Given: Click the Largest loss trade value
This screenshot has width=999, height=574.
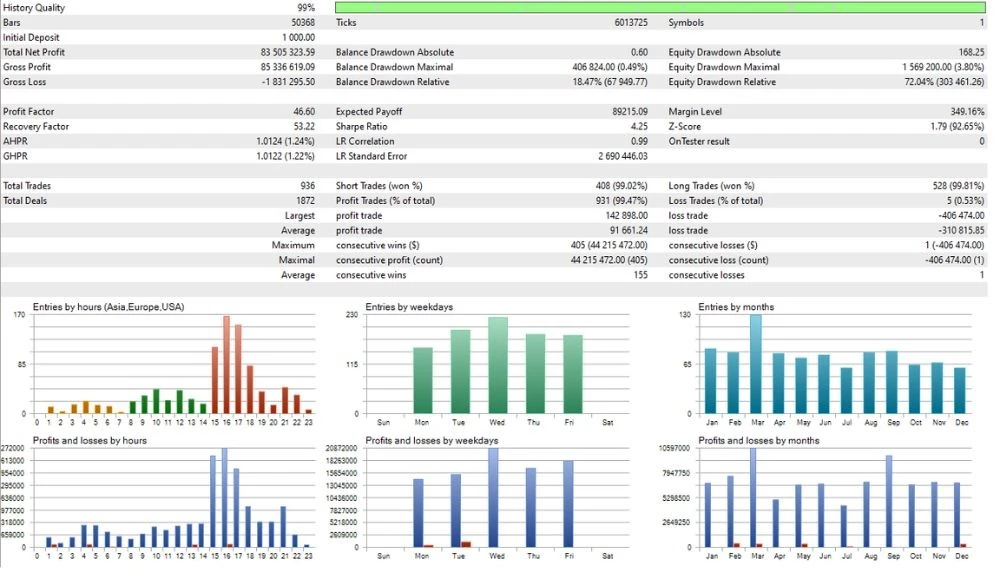Looking at the screenshot, I should pyautogui.click(x=961, y=215).
